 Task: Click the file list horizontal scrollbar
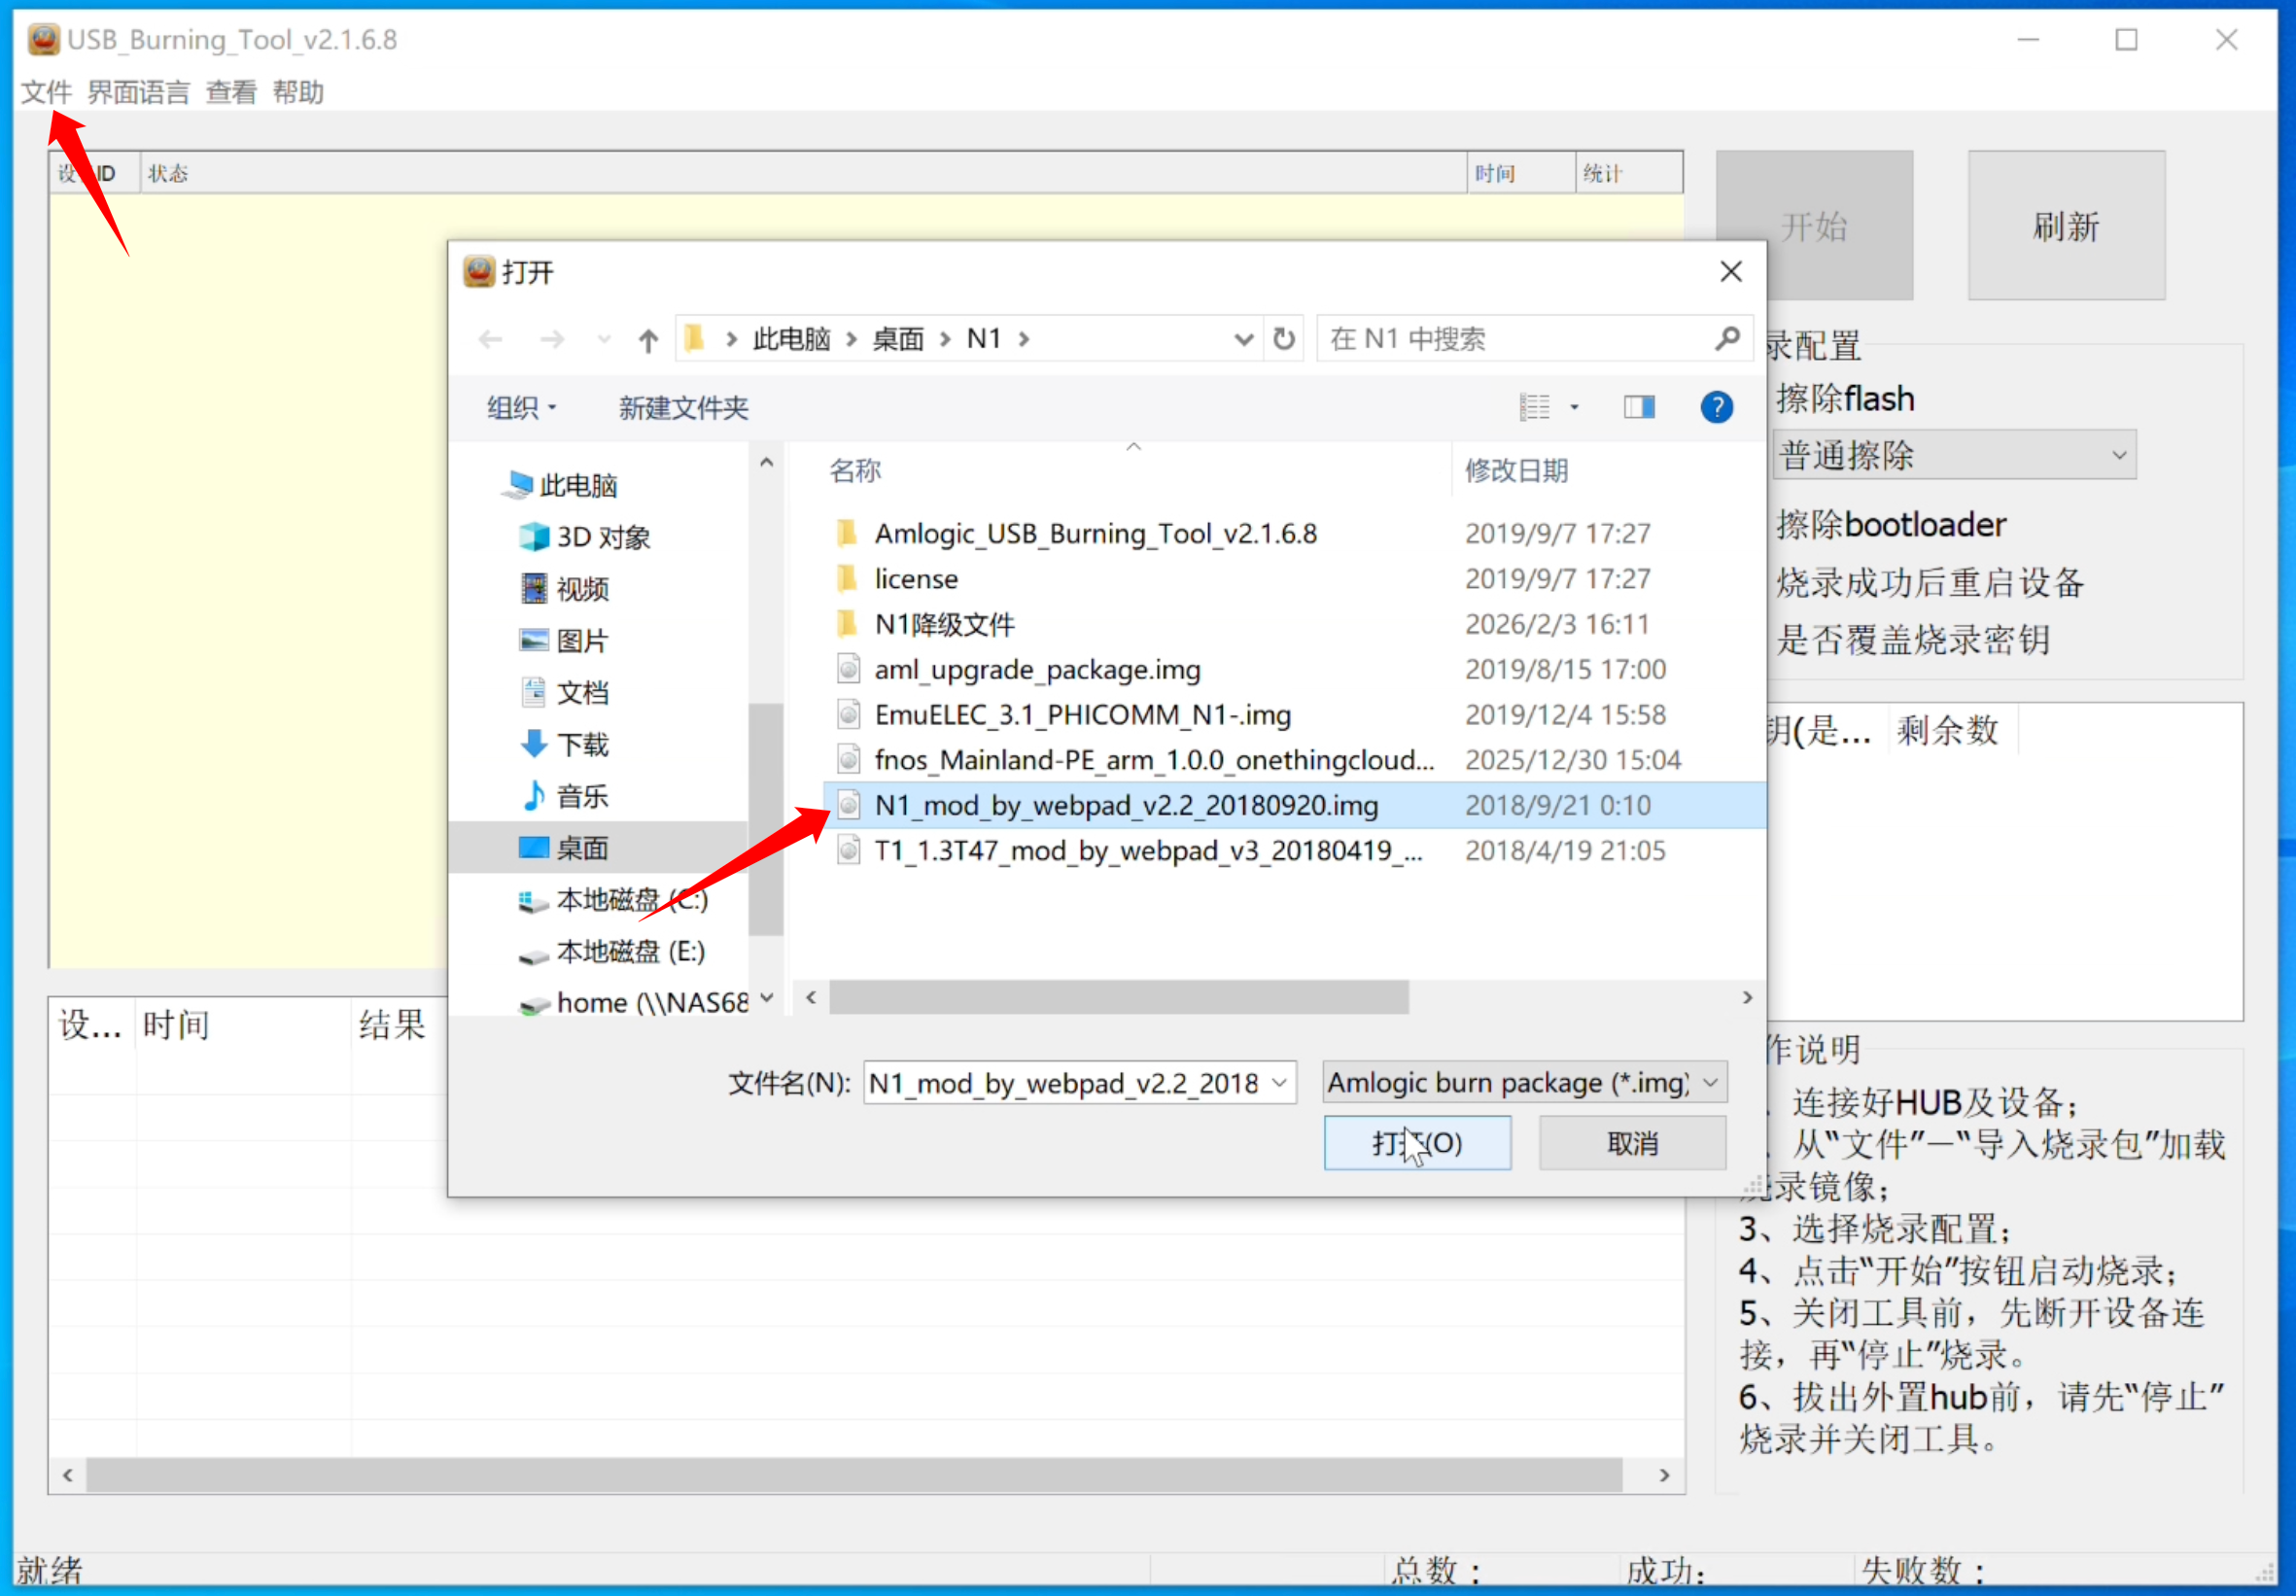pos(1118,997)
